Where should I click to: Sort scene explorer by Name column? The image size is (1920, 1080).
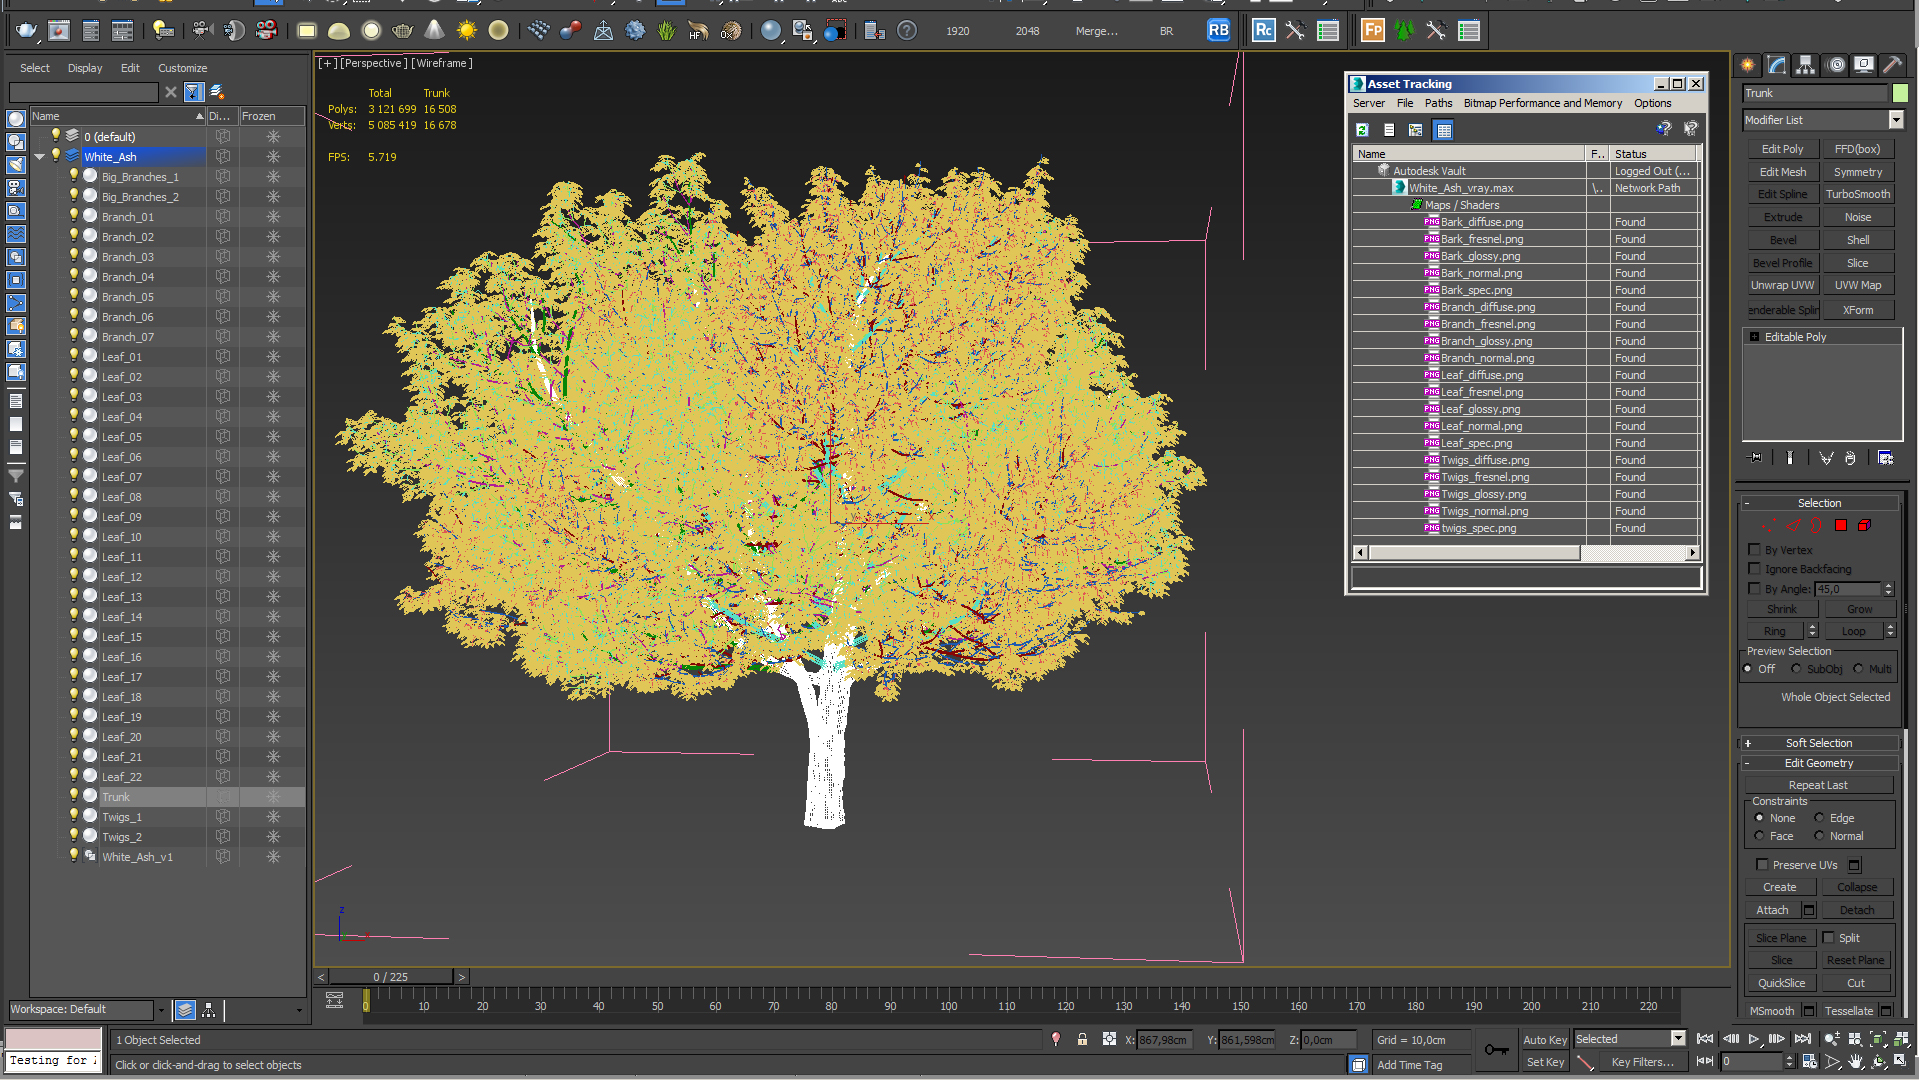click(x=117, y=116)
